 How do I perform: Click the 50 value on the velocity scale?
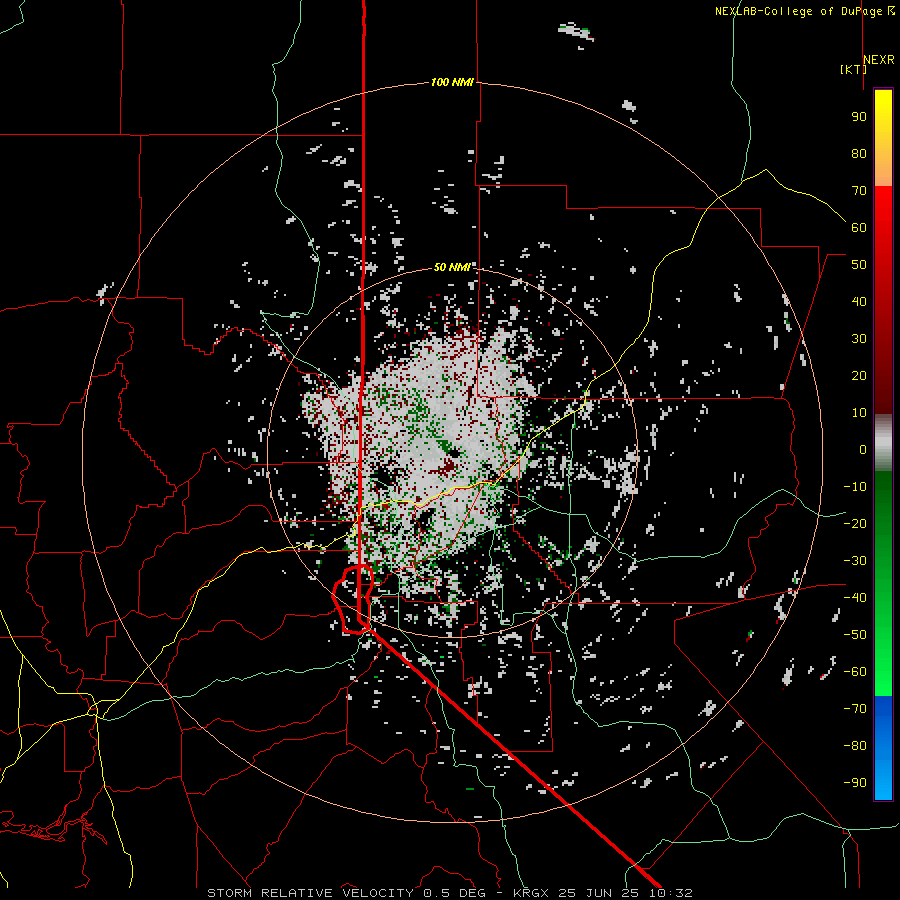pyautogui.click(x=859, y=265)
